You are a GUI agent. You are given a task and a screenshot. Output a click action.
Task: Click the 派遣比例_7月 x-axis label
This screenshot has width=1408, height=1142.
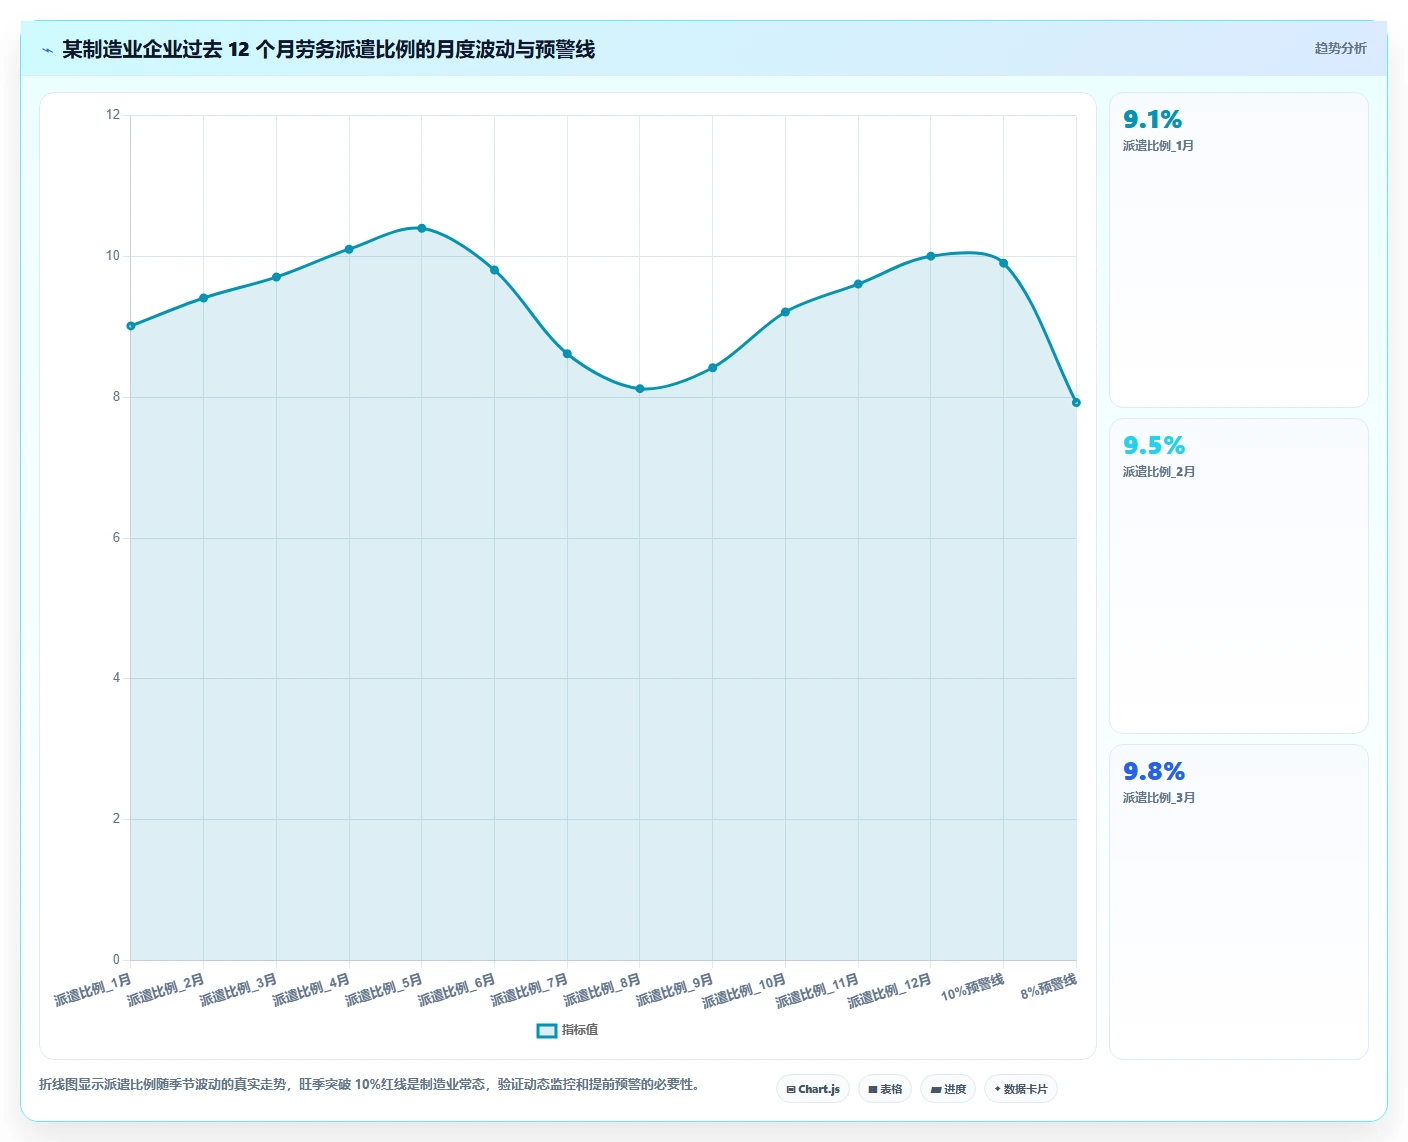pos(529,990)
